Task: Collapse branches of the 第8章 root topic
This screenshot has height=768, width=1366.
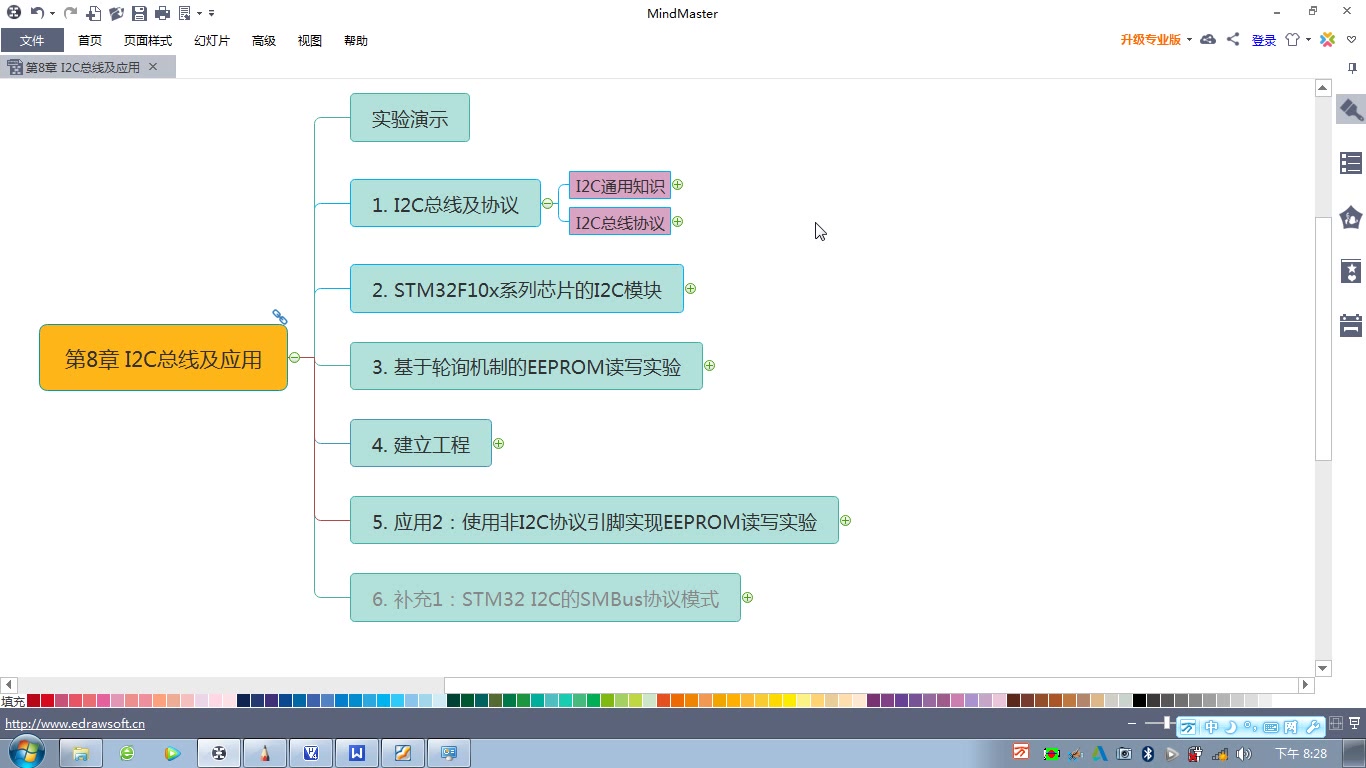Action: click(294, 356)
